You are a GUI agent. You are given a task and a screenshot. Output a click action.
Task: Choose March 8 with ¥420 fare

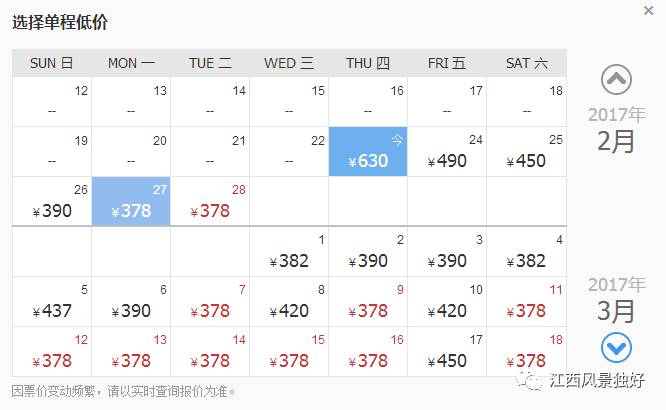(289, 302)
